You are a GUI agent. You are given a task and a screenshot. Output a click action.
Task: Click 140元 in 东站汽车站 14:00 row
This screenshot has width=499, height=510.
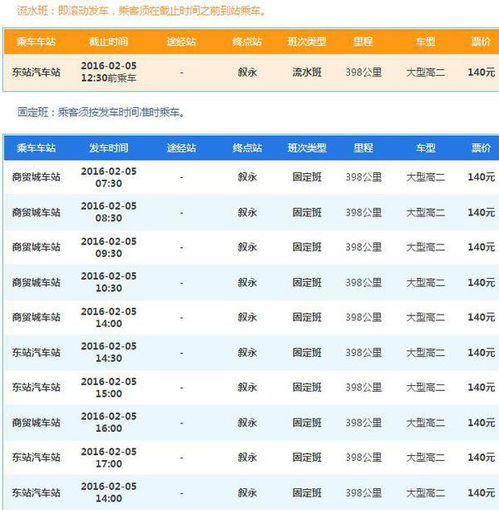pos(481,493)
